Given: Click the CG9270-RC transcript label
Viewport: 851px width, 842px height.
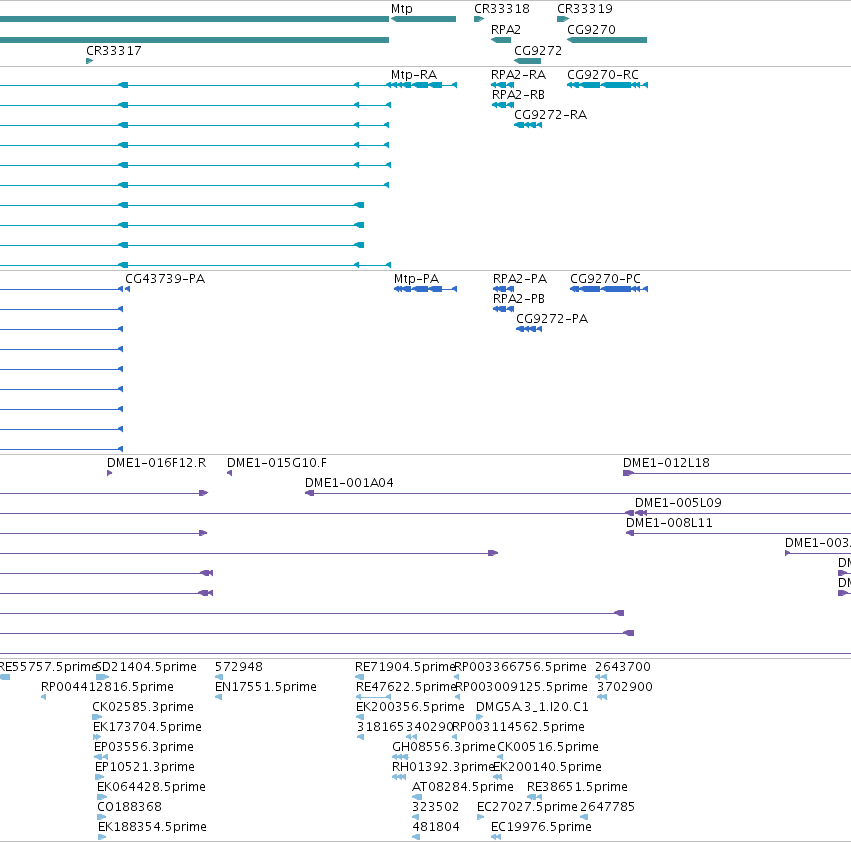Looking at the screenshot, I should tap(603, 74).
